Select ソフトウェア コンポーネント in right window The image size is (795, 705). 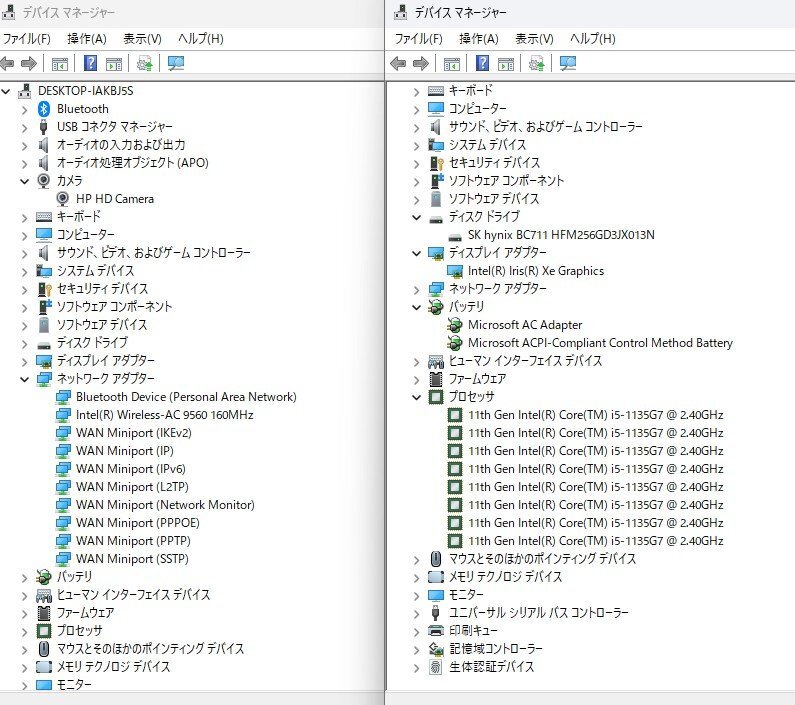(x=507, y=181)
